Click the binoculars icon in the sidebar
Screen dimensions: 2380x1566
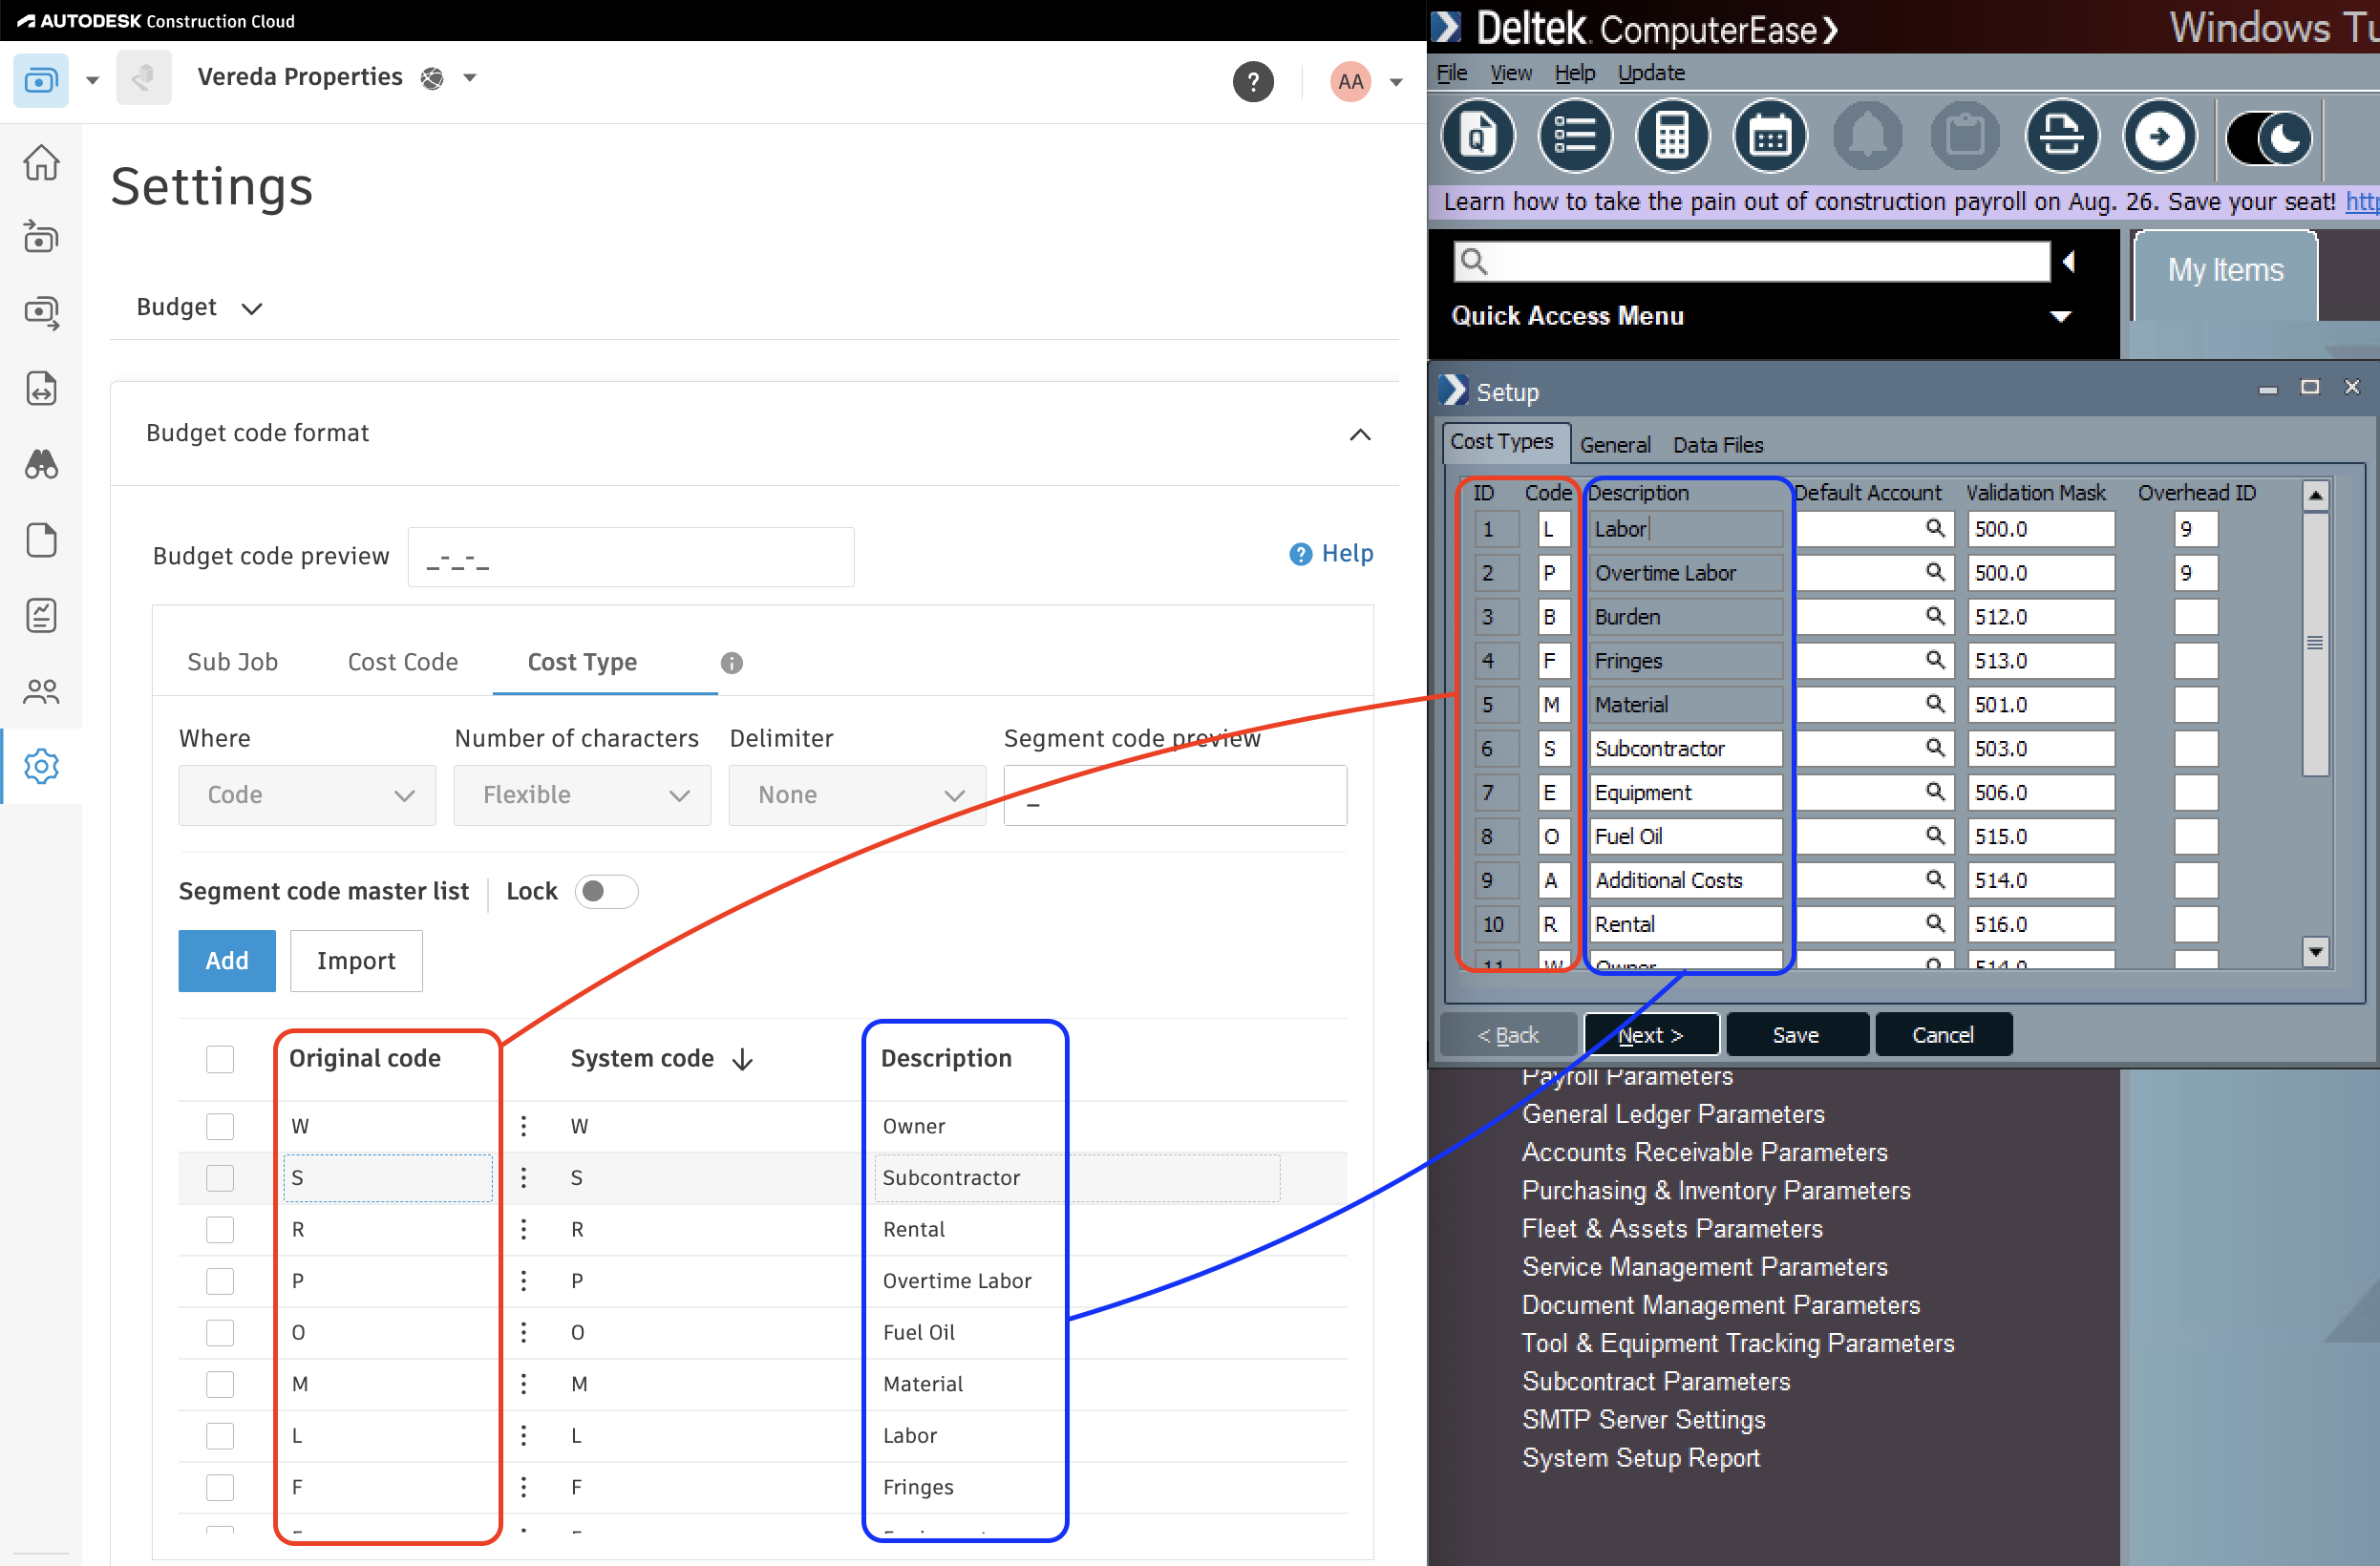click(41, 464)
